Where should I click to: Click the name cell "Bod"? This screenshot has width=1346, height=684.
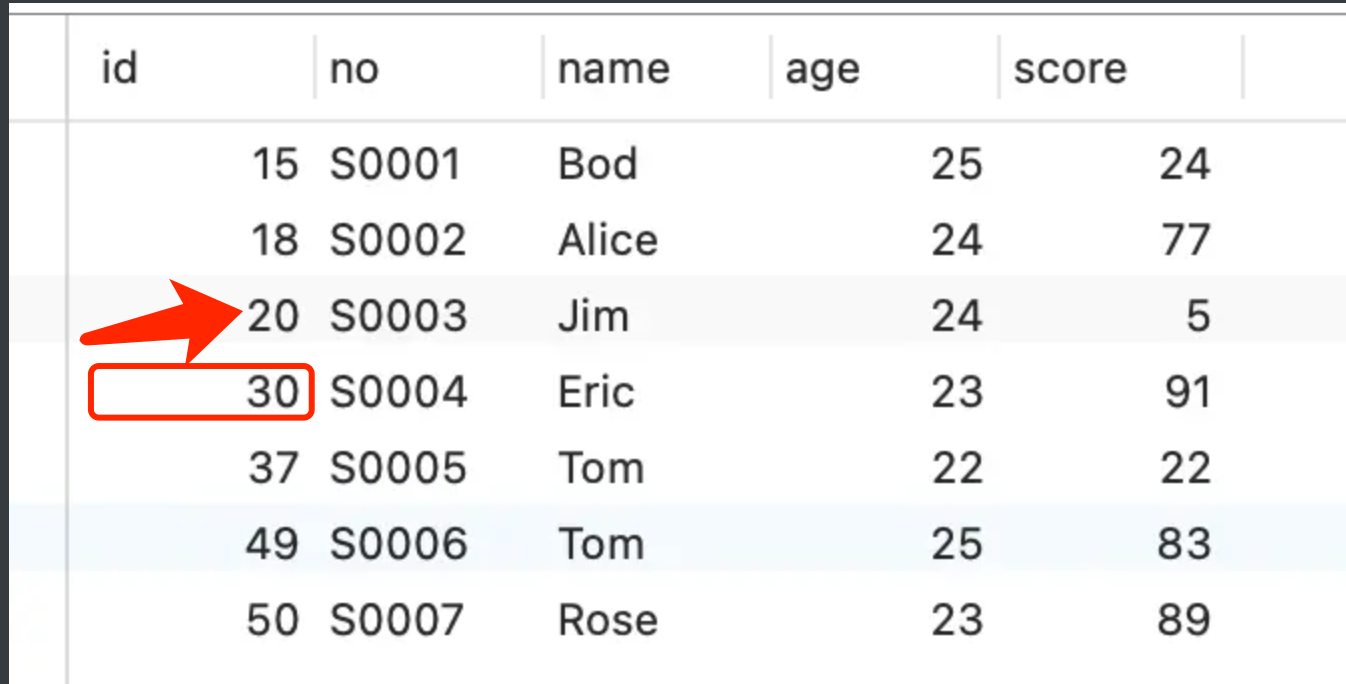(597, 164)
